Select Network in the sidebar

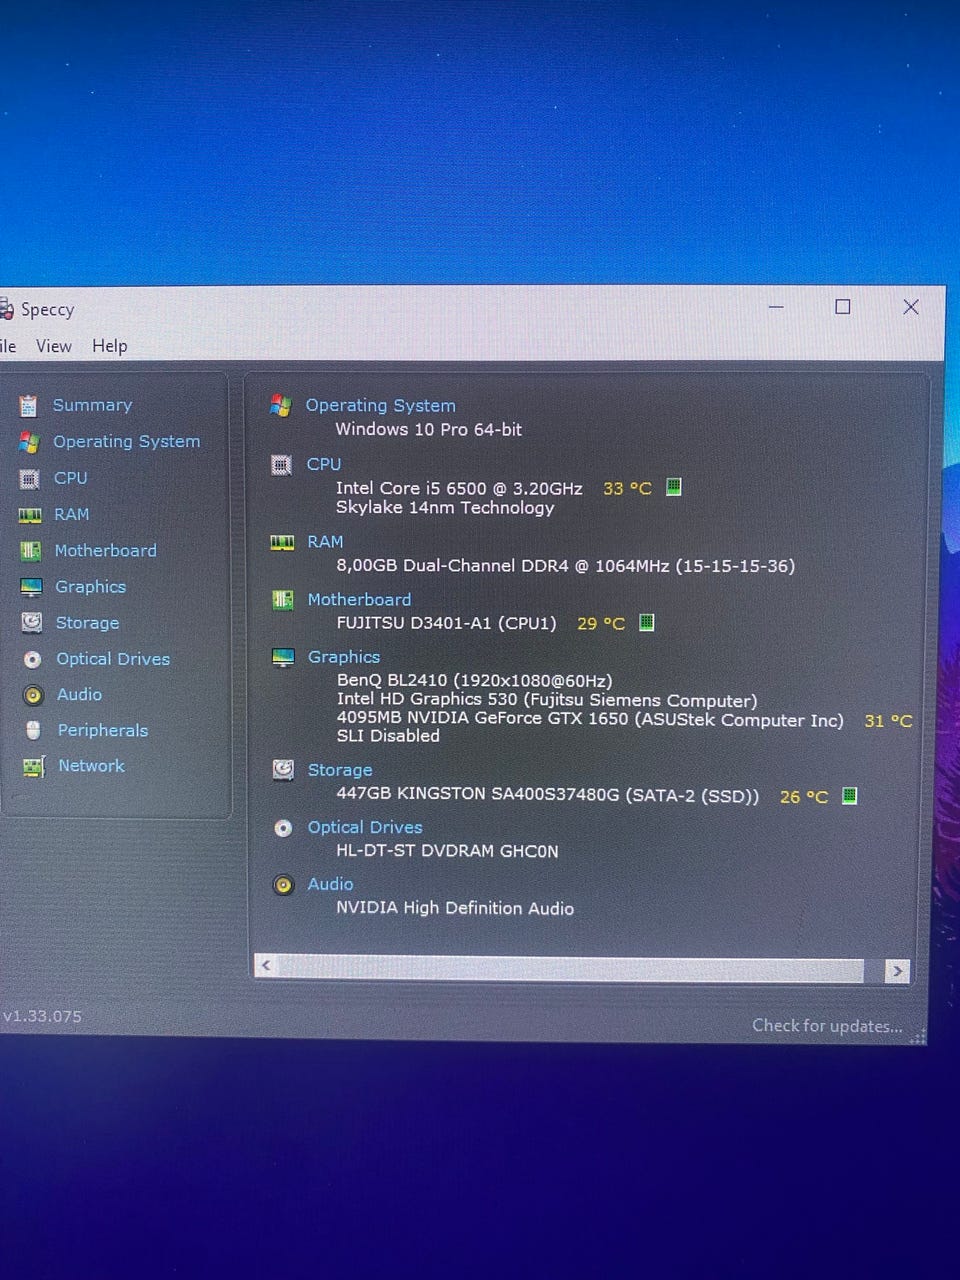point(91,766)
